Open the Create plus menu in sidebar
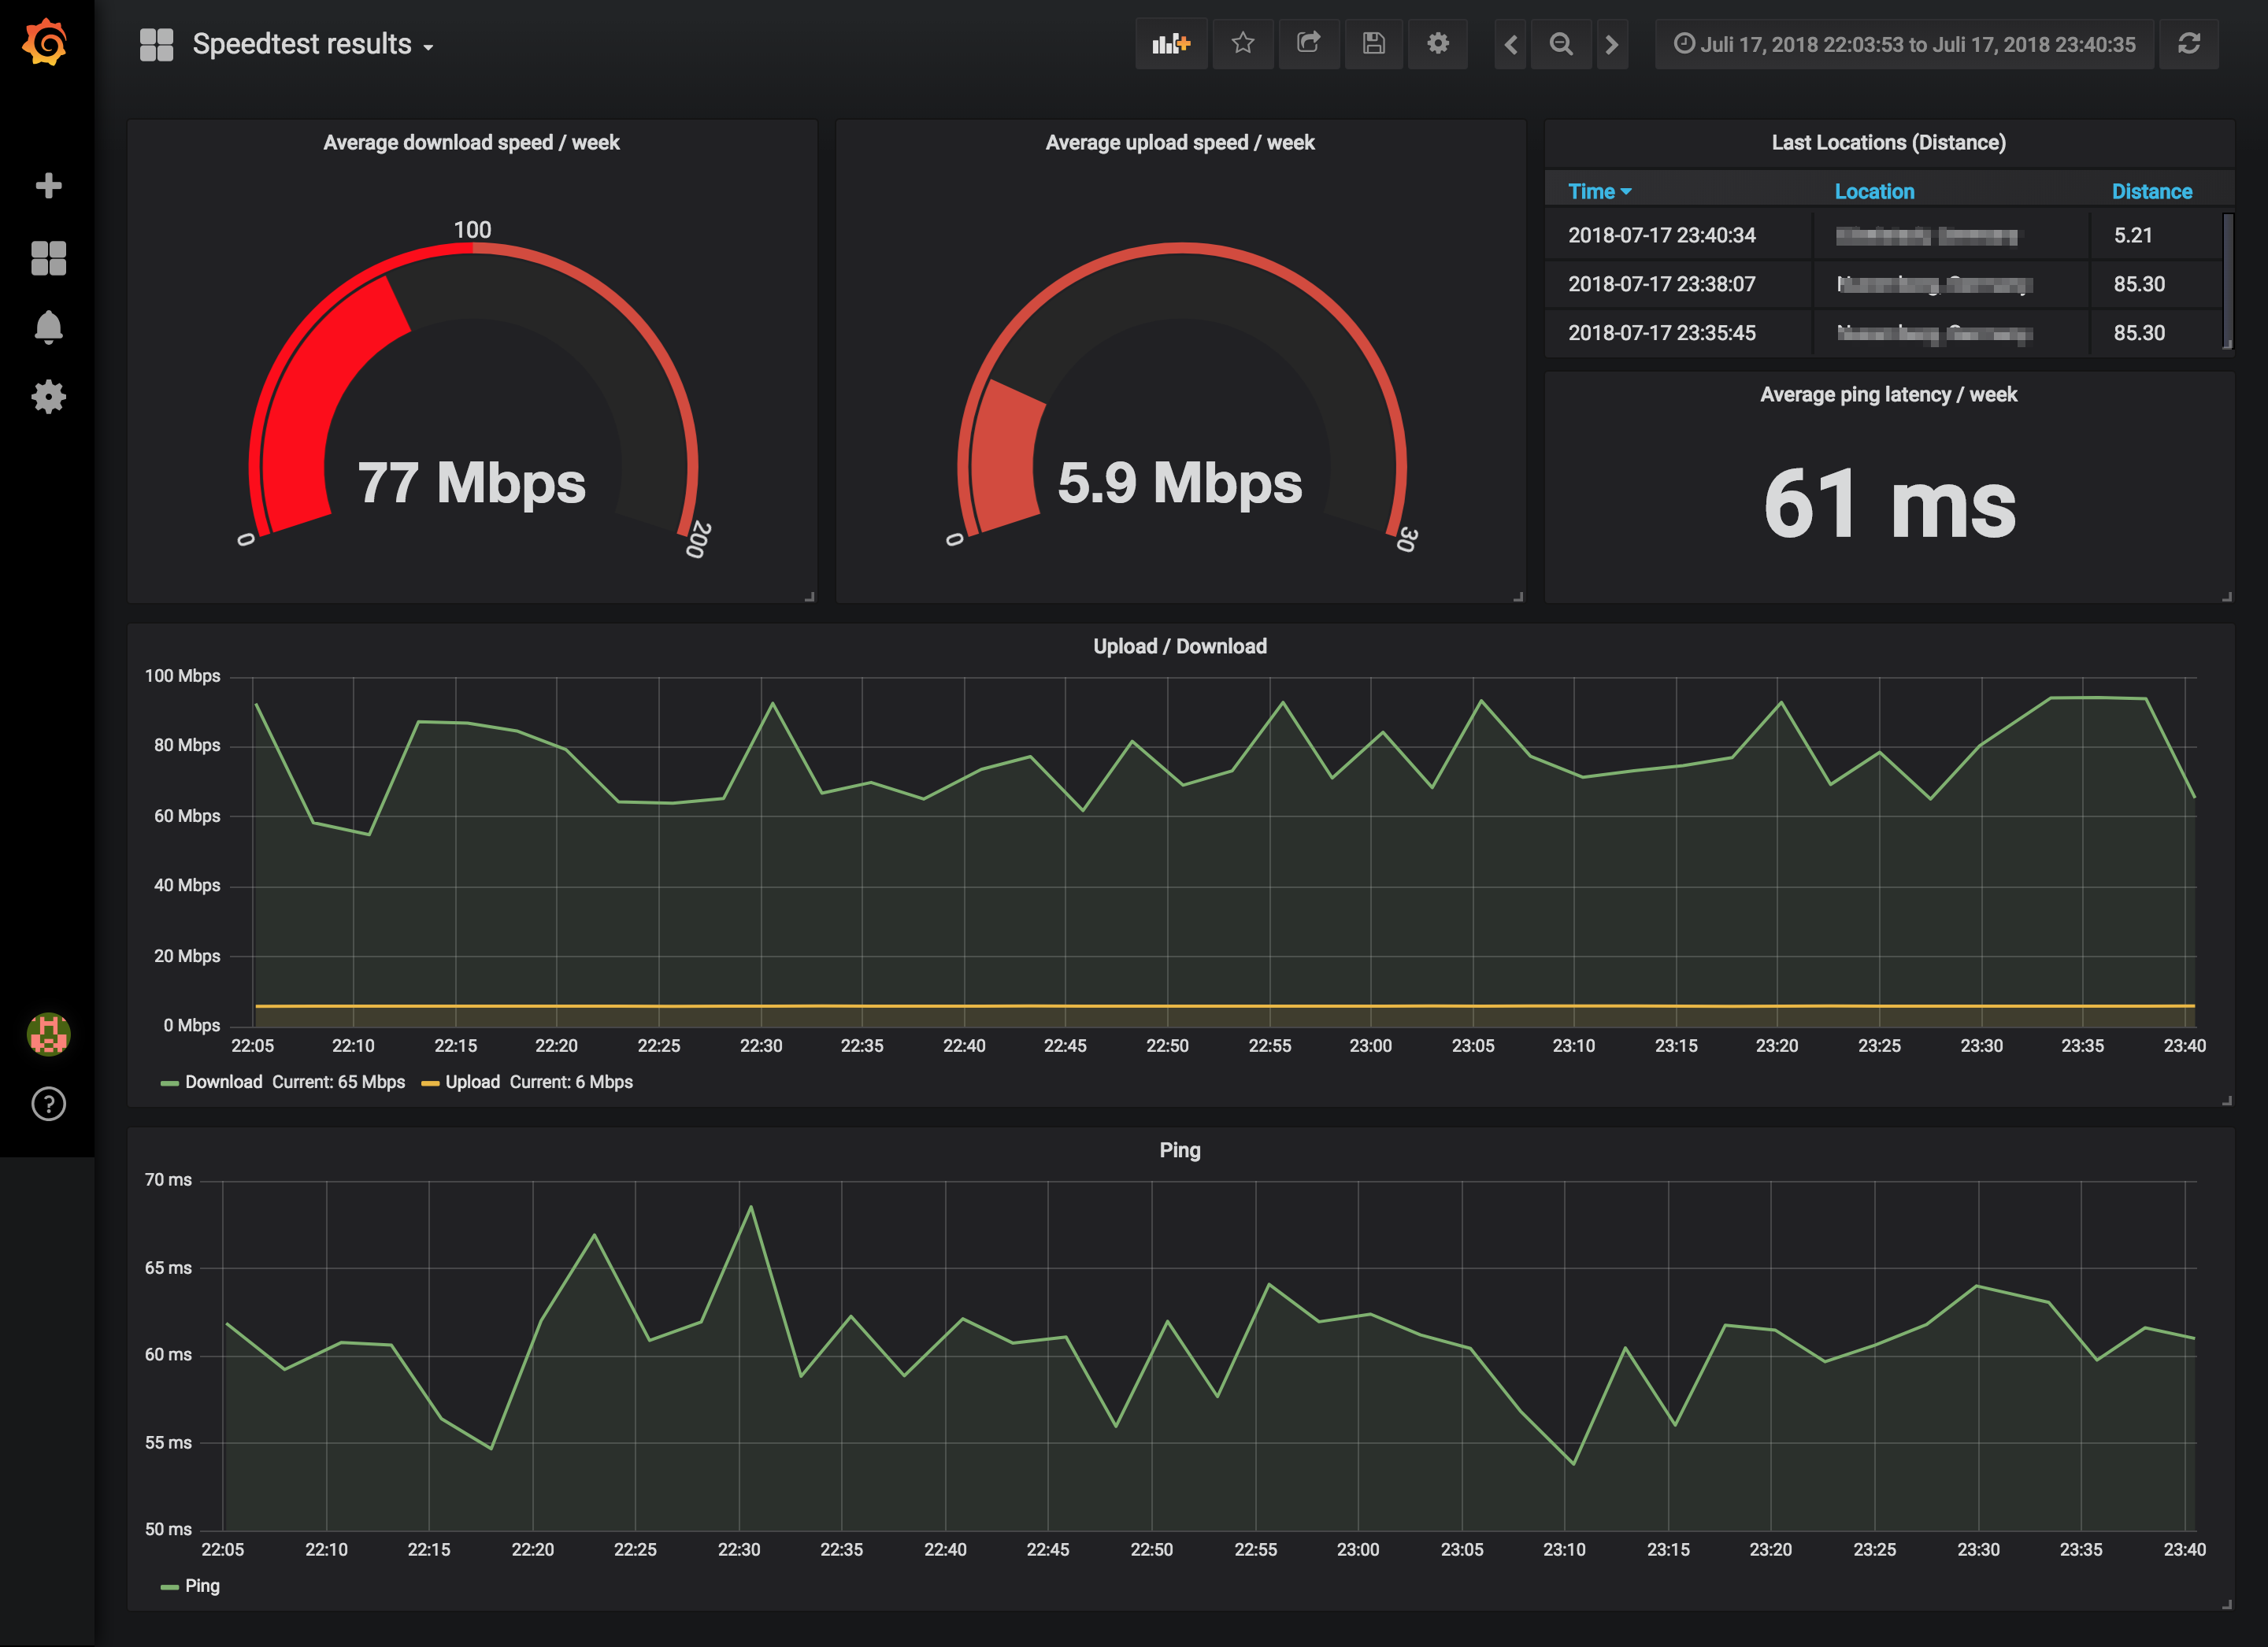 pyautogui.click(x=48, y=185)
